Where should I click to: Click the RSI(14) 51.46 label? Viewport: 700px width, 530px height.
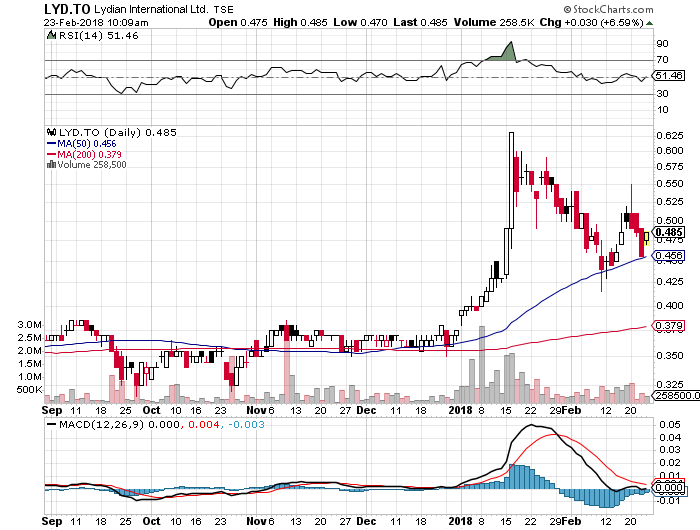tap(99, 36)
